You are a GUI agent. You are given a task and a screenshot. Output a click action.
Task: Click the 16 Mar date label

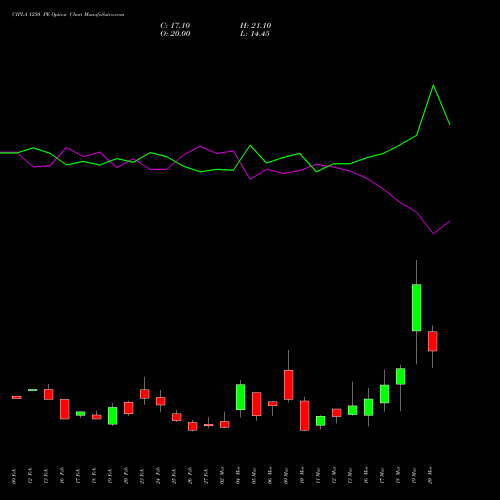coord(366,476)
